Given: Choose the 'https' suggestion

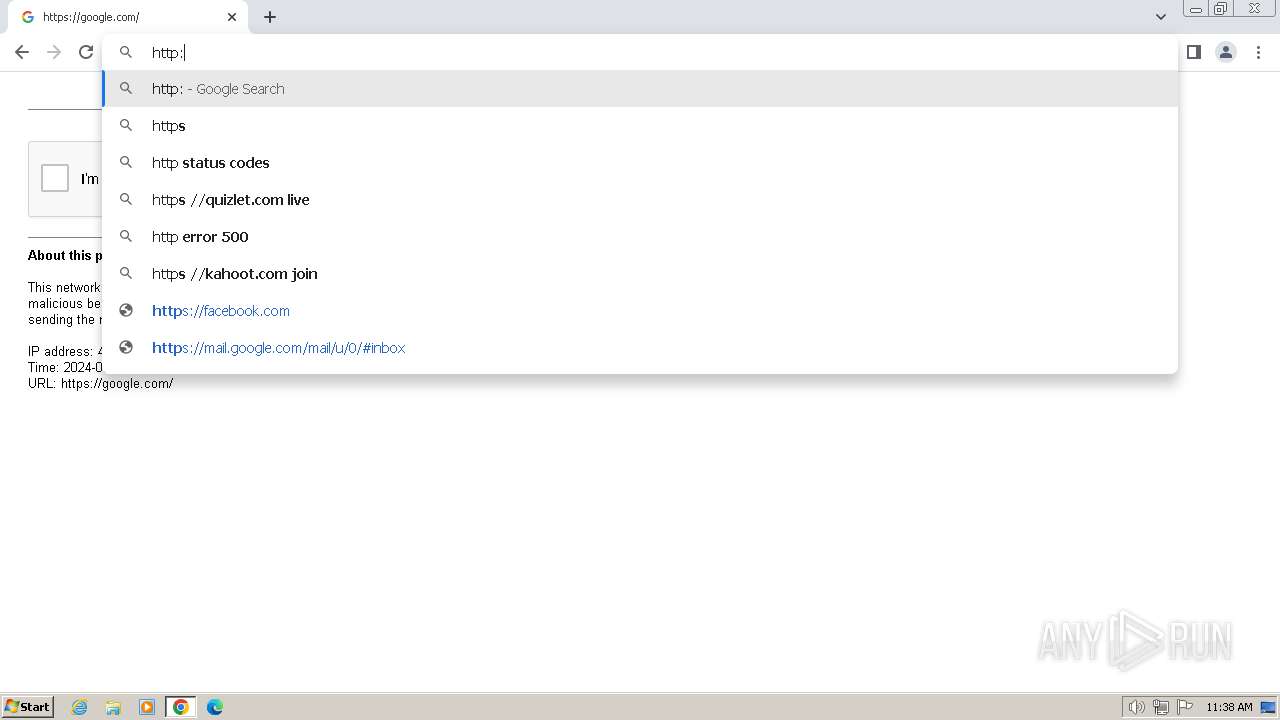Looking at the screenshot, I should tap(640, 126).
